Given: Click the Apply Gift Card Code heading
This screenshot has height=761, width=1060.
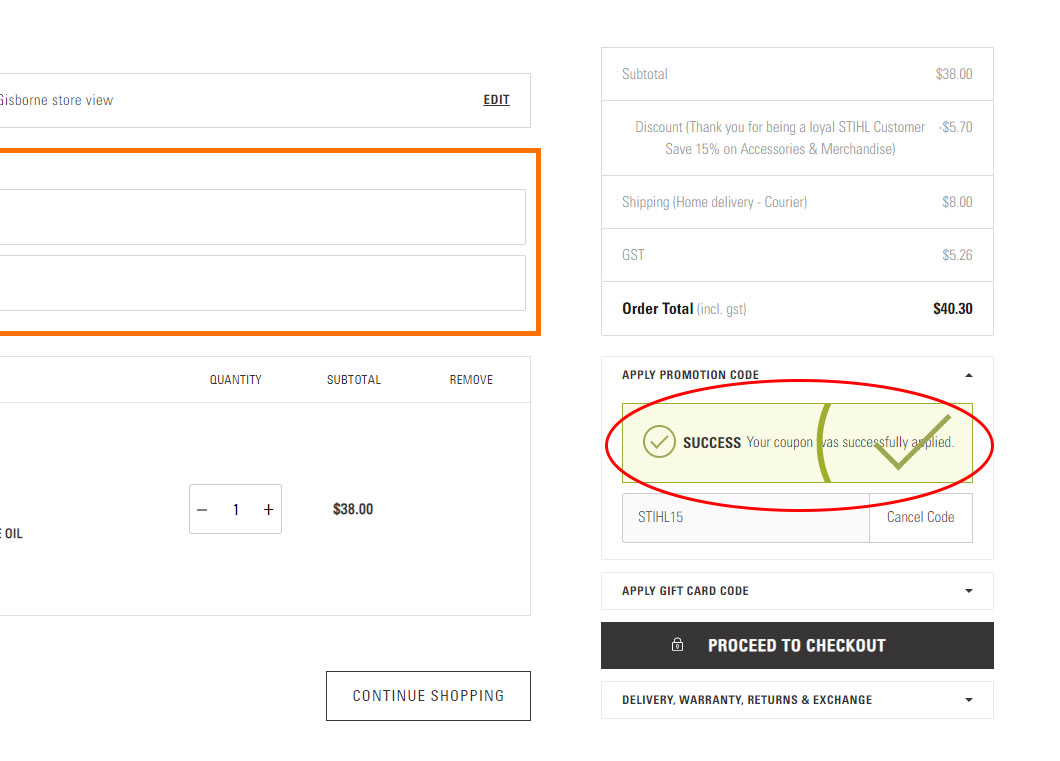Looking at the screenshot, I should pos(685,591).
